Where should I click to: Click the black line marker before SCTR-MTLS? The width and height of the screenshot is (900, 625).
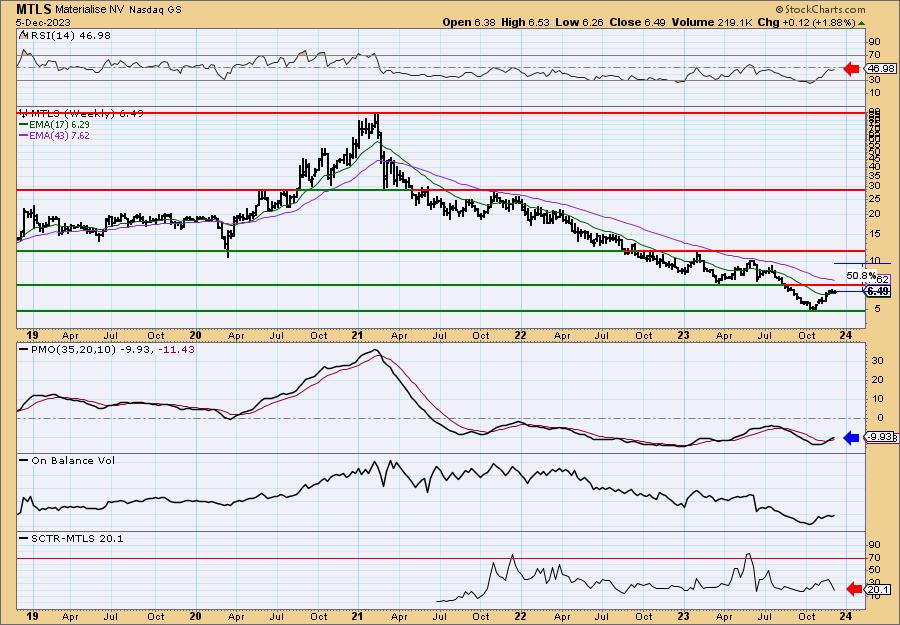[x=24, y=538]
